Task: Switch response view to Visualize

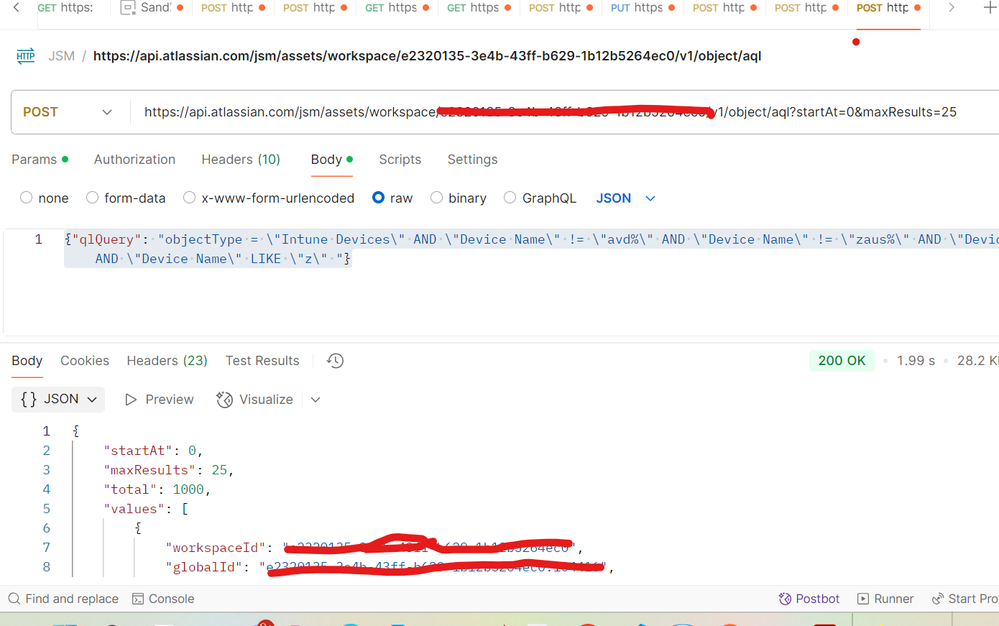Action: click(x=255, y=399)
